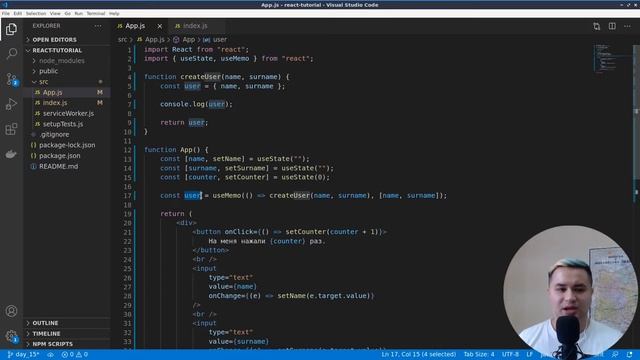Open the View menu
The height and width of the screenshot is (360, 640).
pyautogui.click(x=55, y=13)
